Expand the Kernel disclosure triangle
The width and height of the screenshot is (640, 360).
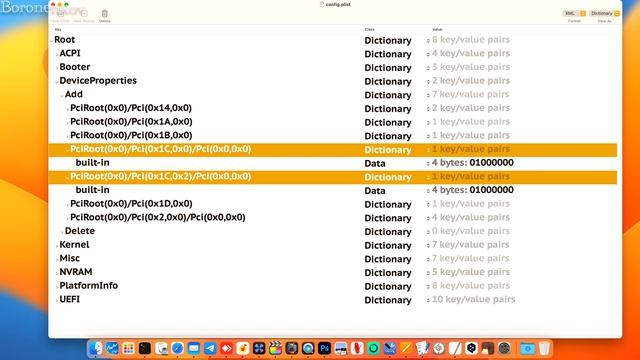[57, 245]
